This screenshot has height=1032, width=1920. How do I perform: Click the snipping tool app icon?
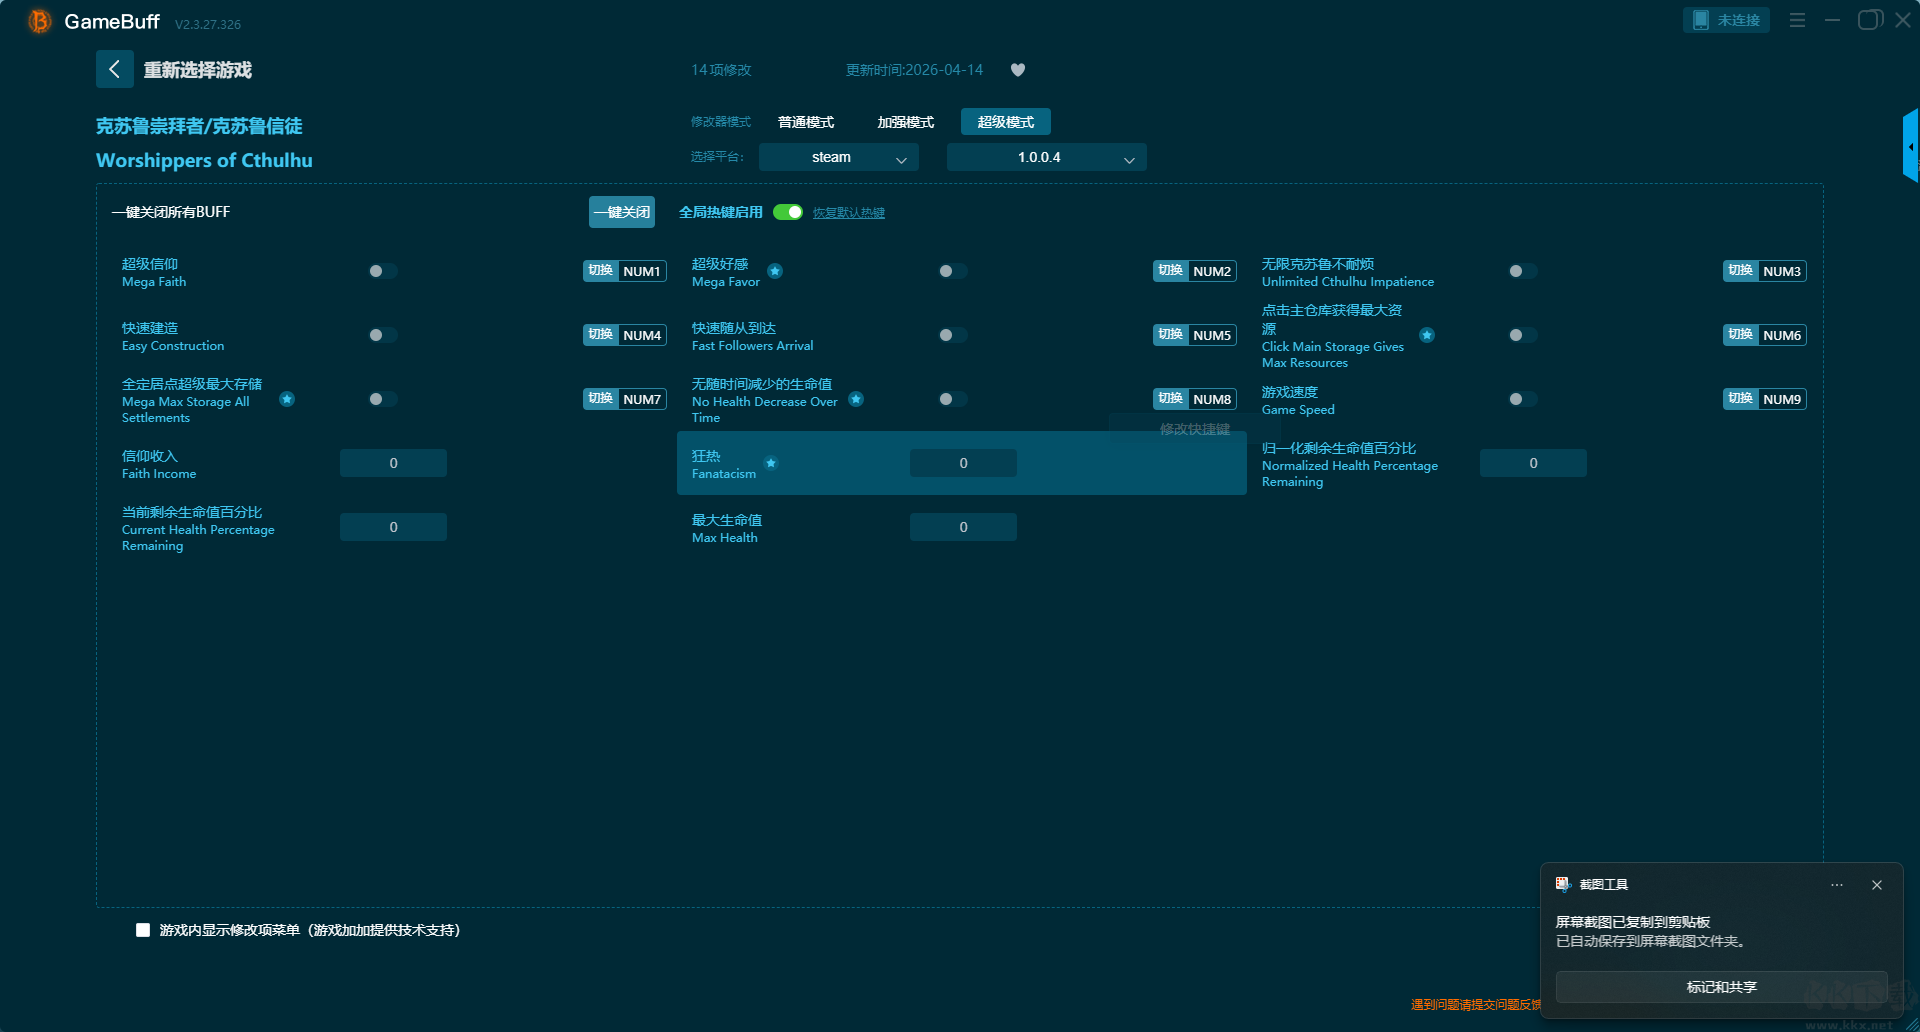coord(1563,884)
